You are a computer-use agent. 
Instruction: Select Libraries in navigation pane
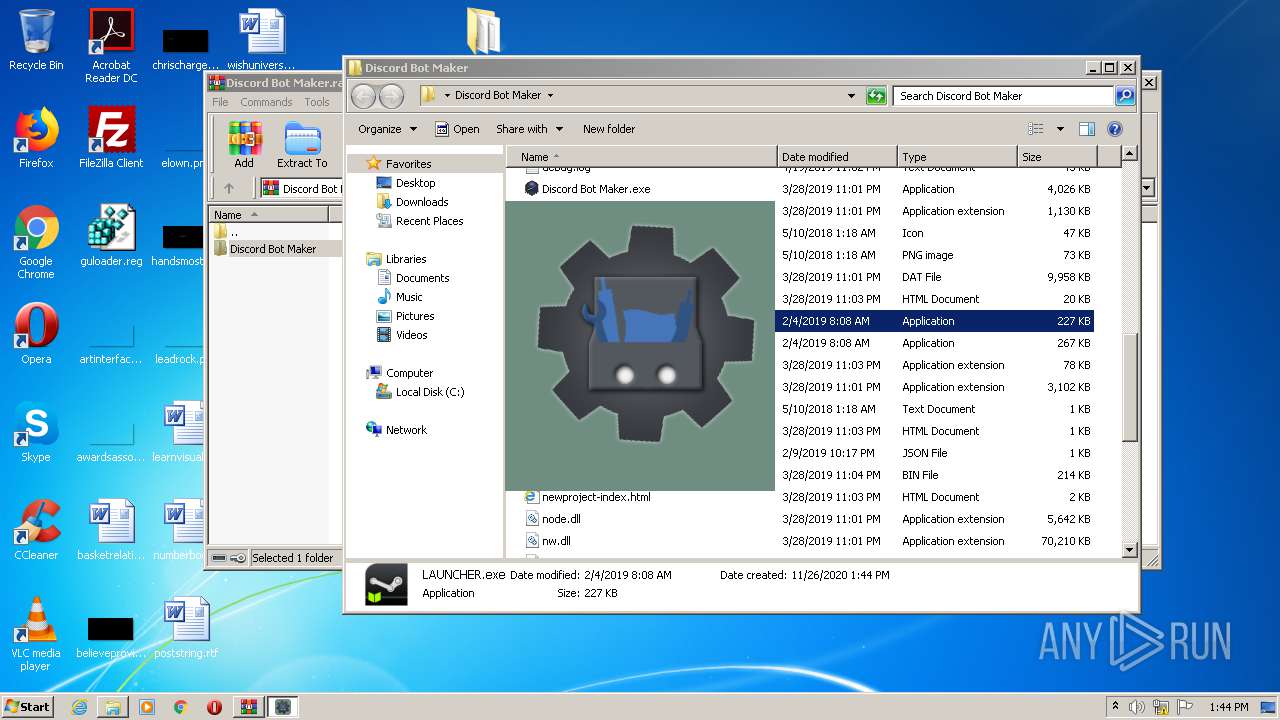(x=406, y=259)
